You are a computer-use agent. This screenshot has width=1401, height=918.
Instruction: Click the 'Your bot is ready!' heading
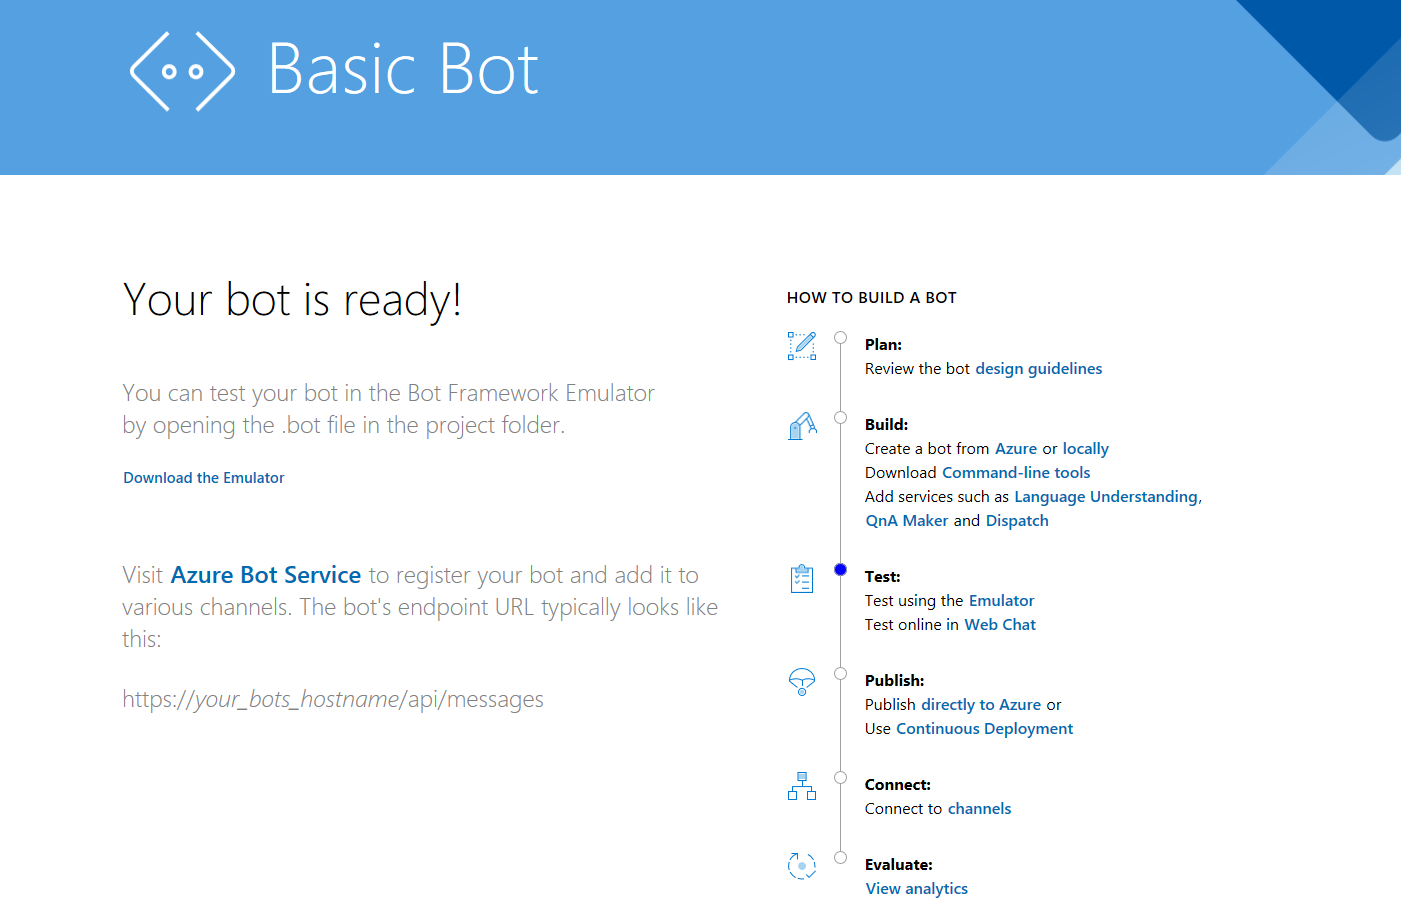[x=292, y=300]
